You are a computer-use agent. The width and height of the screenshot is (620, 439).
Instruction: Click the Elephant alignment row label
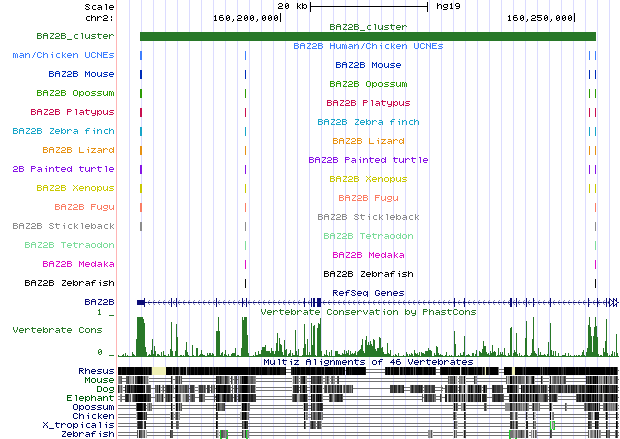tap(92, 398)
